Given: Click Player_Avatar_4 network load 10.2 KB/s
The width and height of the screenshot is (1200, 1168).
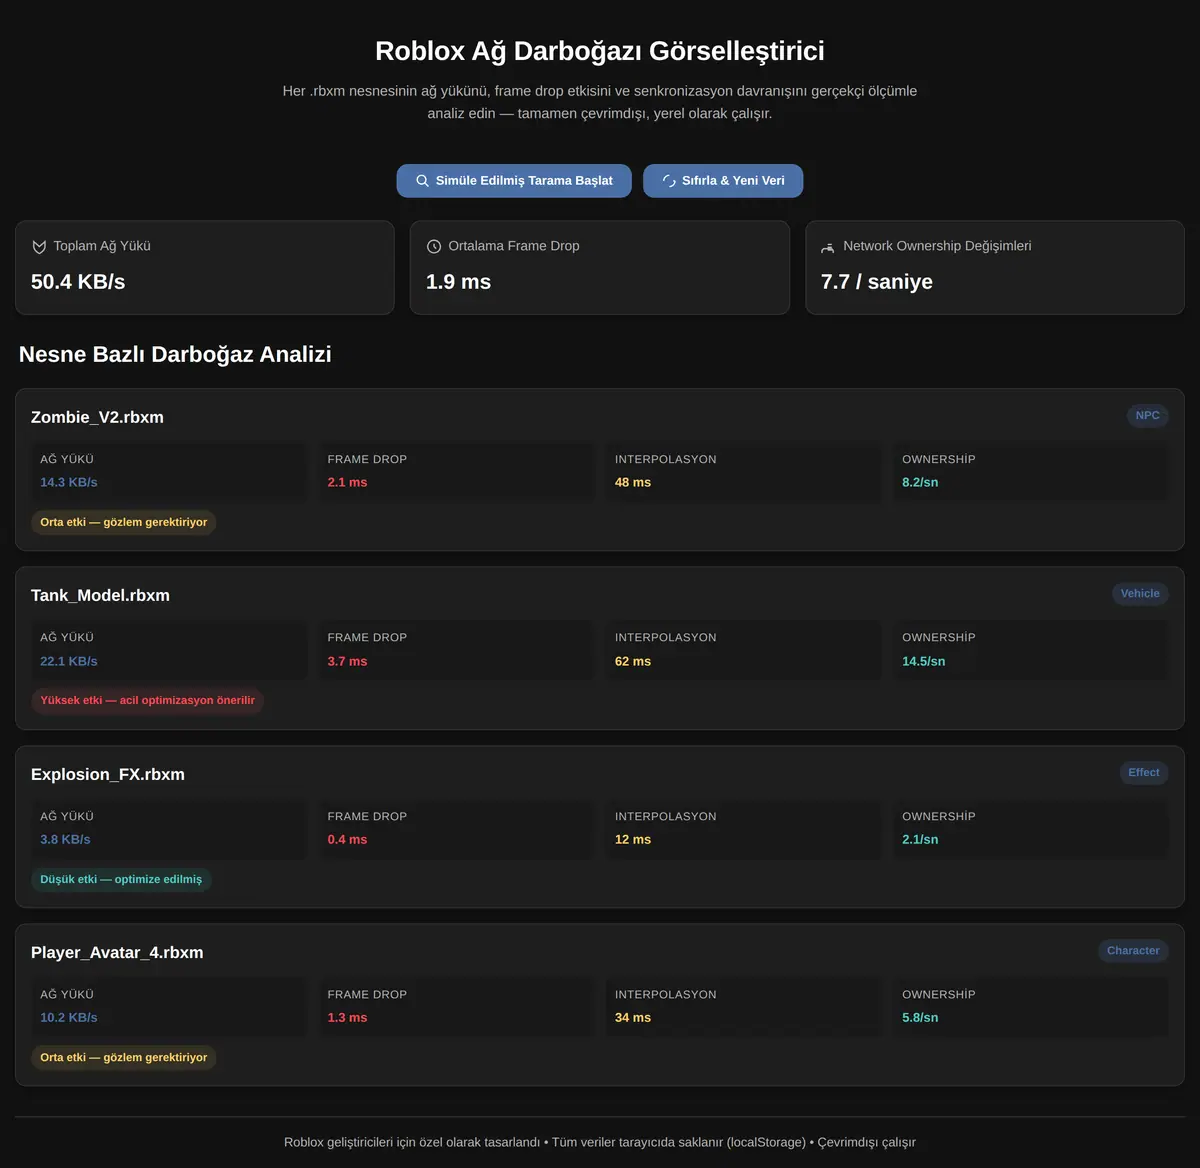Looking at the screenshot, I should 69,1017.
